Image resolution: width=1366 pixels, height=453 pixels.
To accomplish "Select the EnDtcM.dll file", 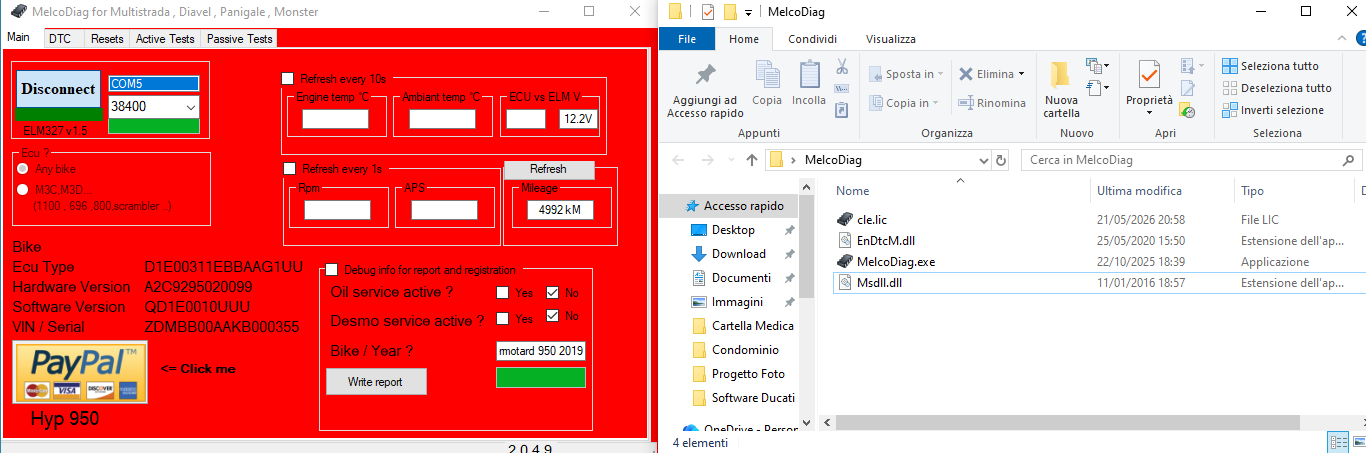I will coord(885,240).
